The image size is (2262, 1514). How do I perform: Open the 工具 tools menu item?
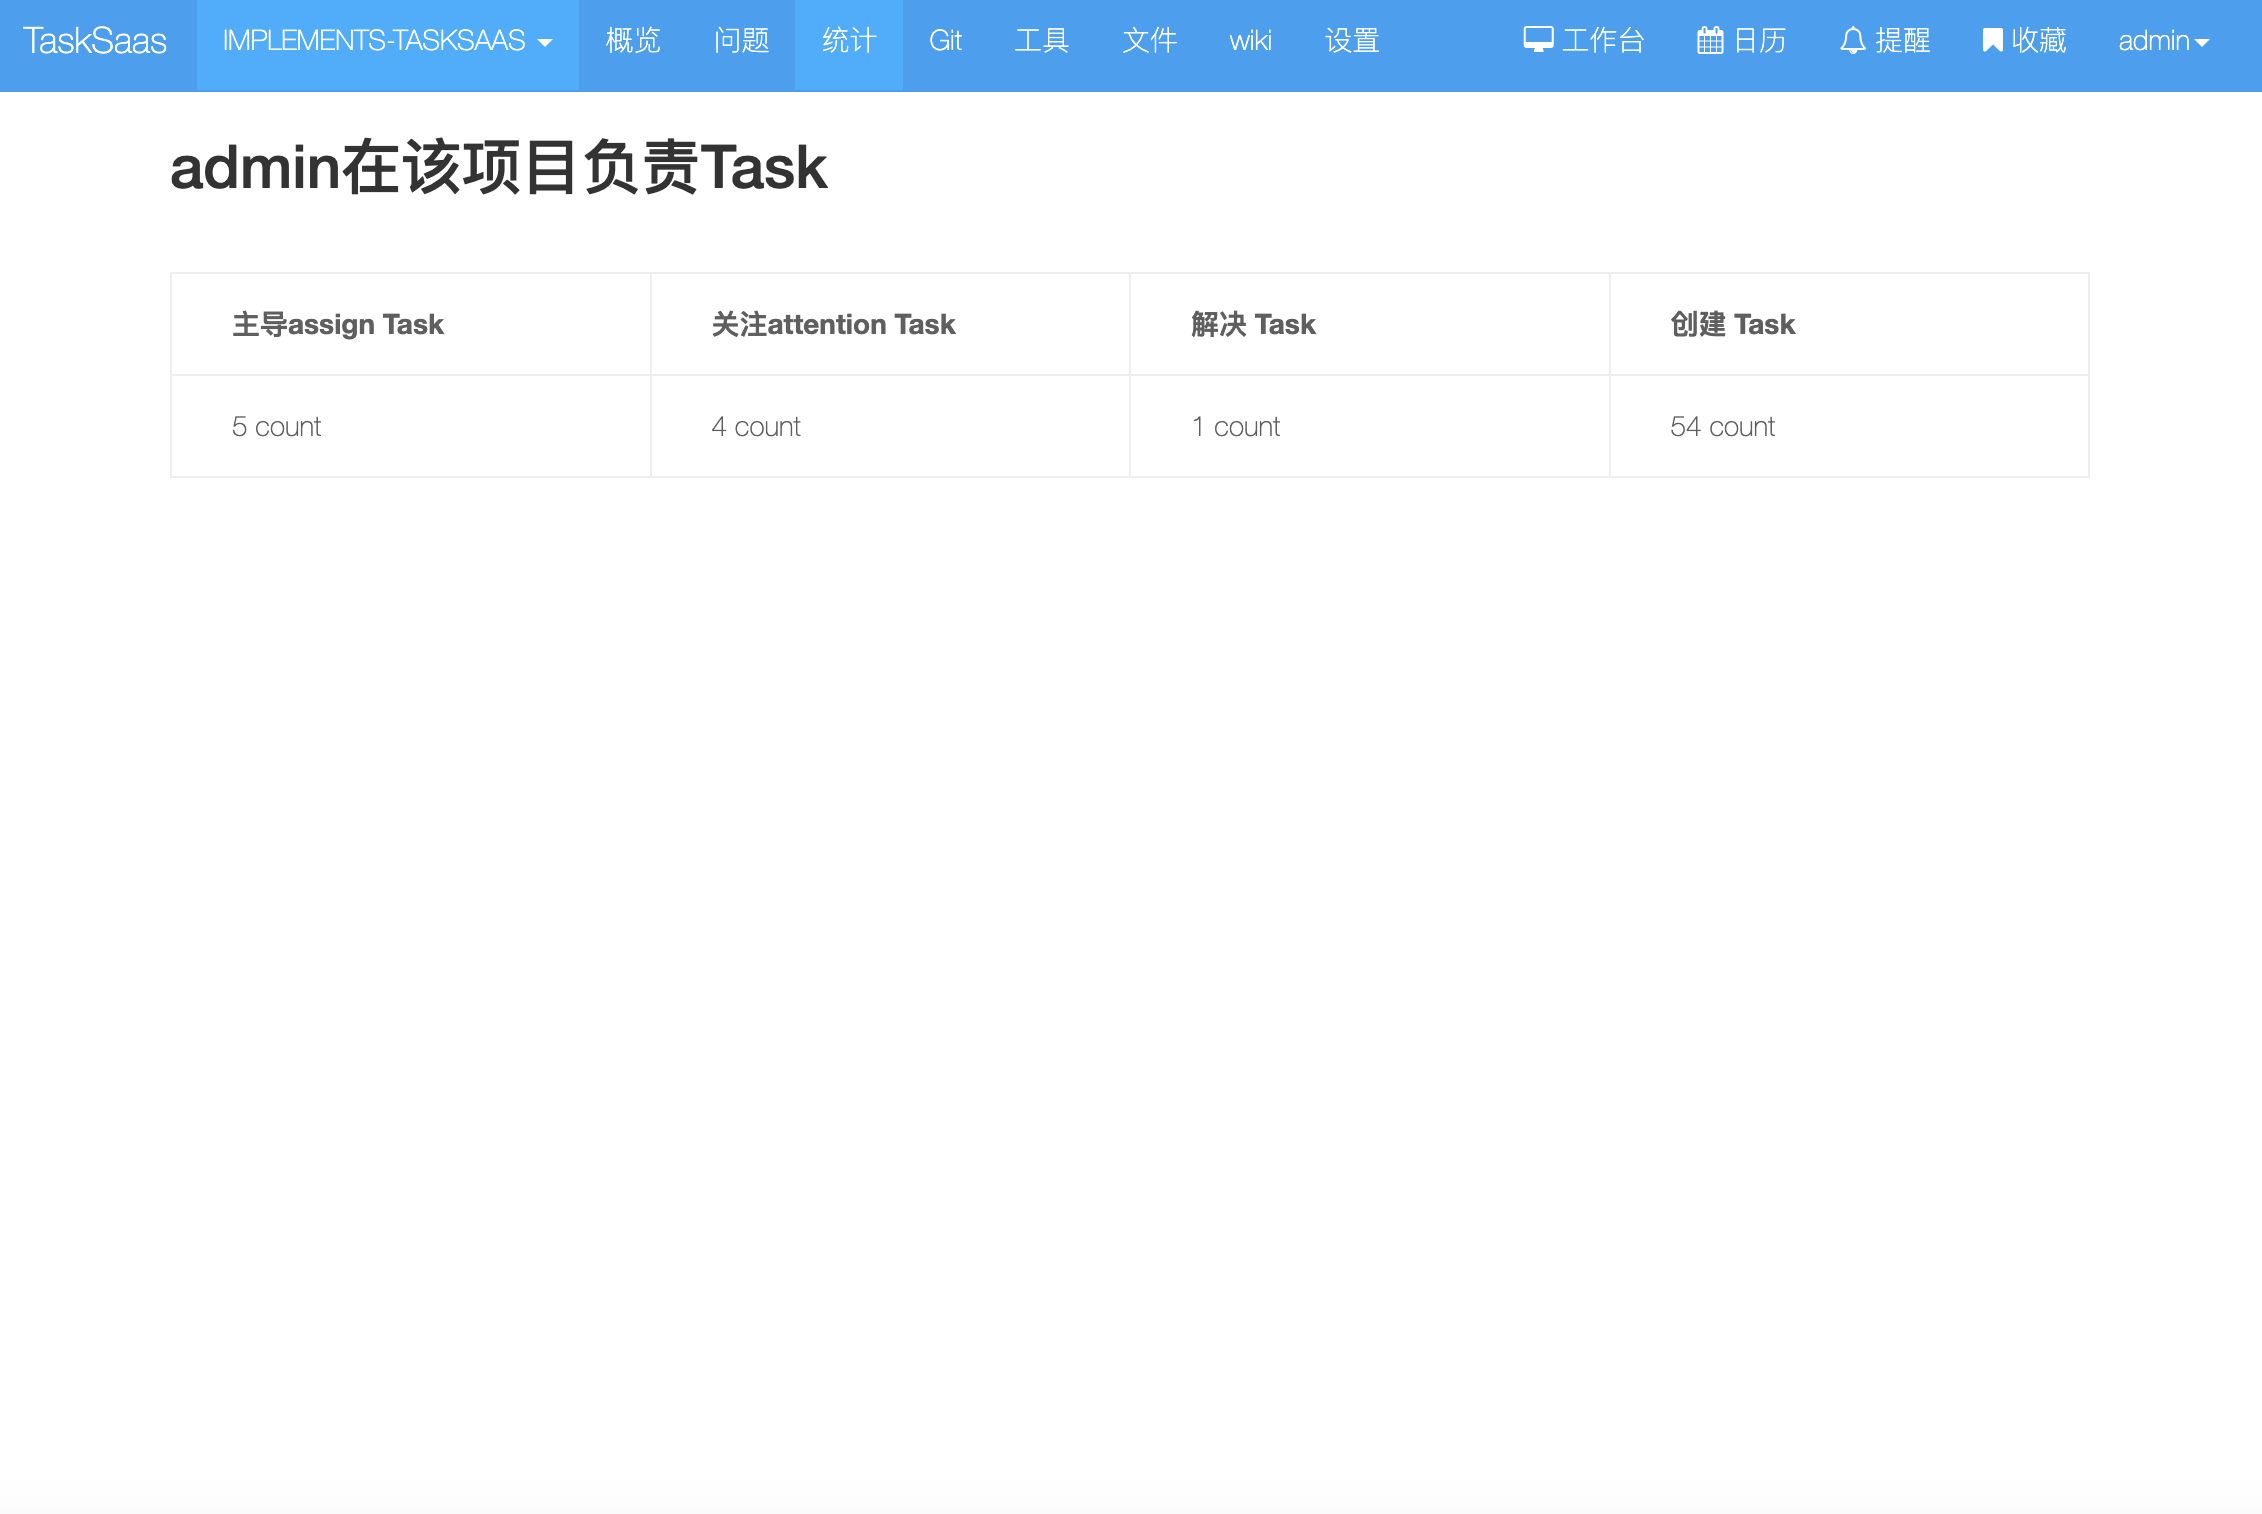(x=1042, y=41)
